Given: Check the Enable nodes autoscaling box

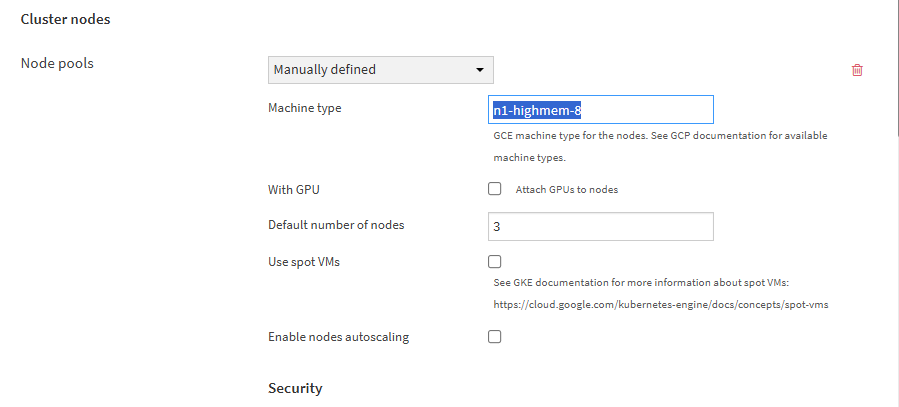Looking at the screenshot, I should (x=494, y=336).
